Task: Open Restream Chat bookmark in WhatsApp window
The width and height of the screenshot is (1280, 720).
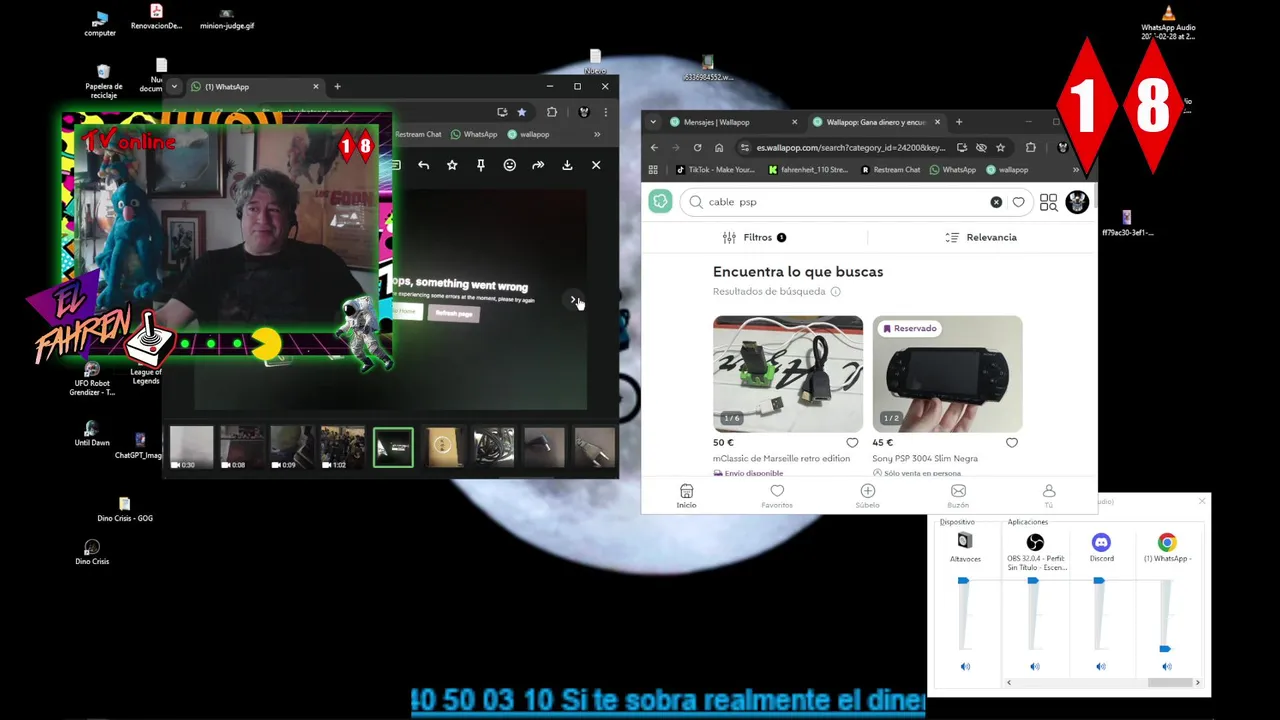Action: tap(418, 134)
